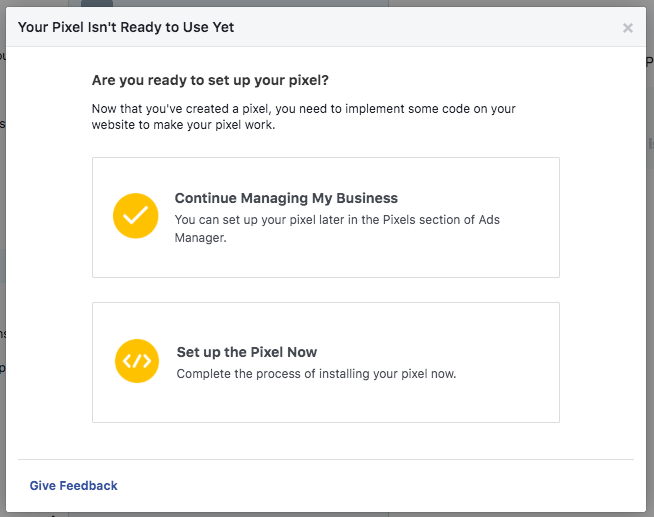Viewport: 654px width, 517px height.
Task: Close the pixel setup dialog with X
Action: [628, 28]
